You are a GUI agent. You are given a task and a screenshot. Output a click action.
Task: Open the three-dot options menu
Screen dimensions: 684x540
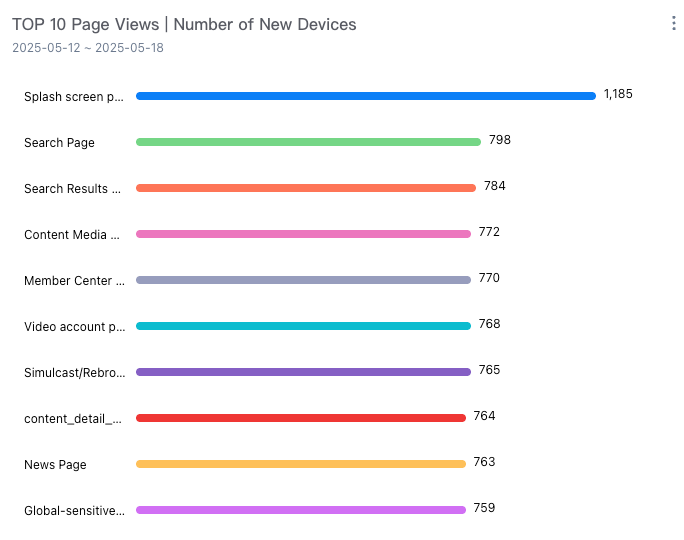click(x=674, y=24)
